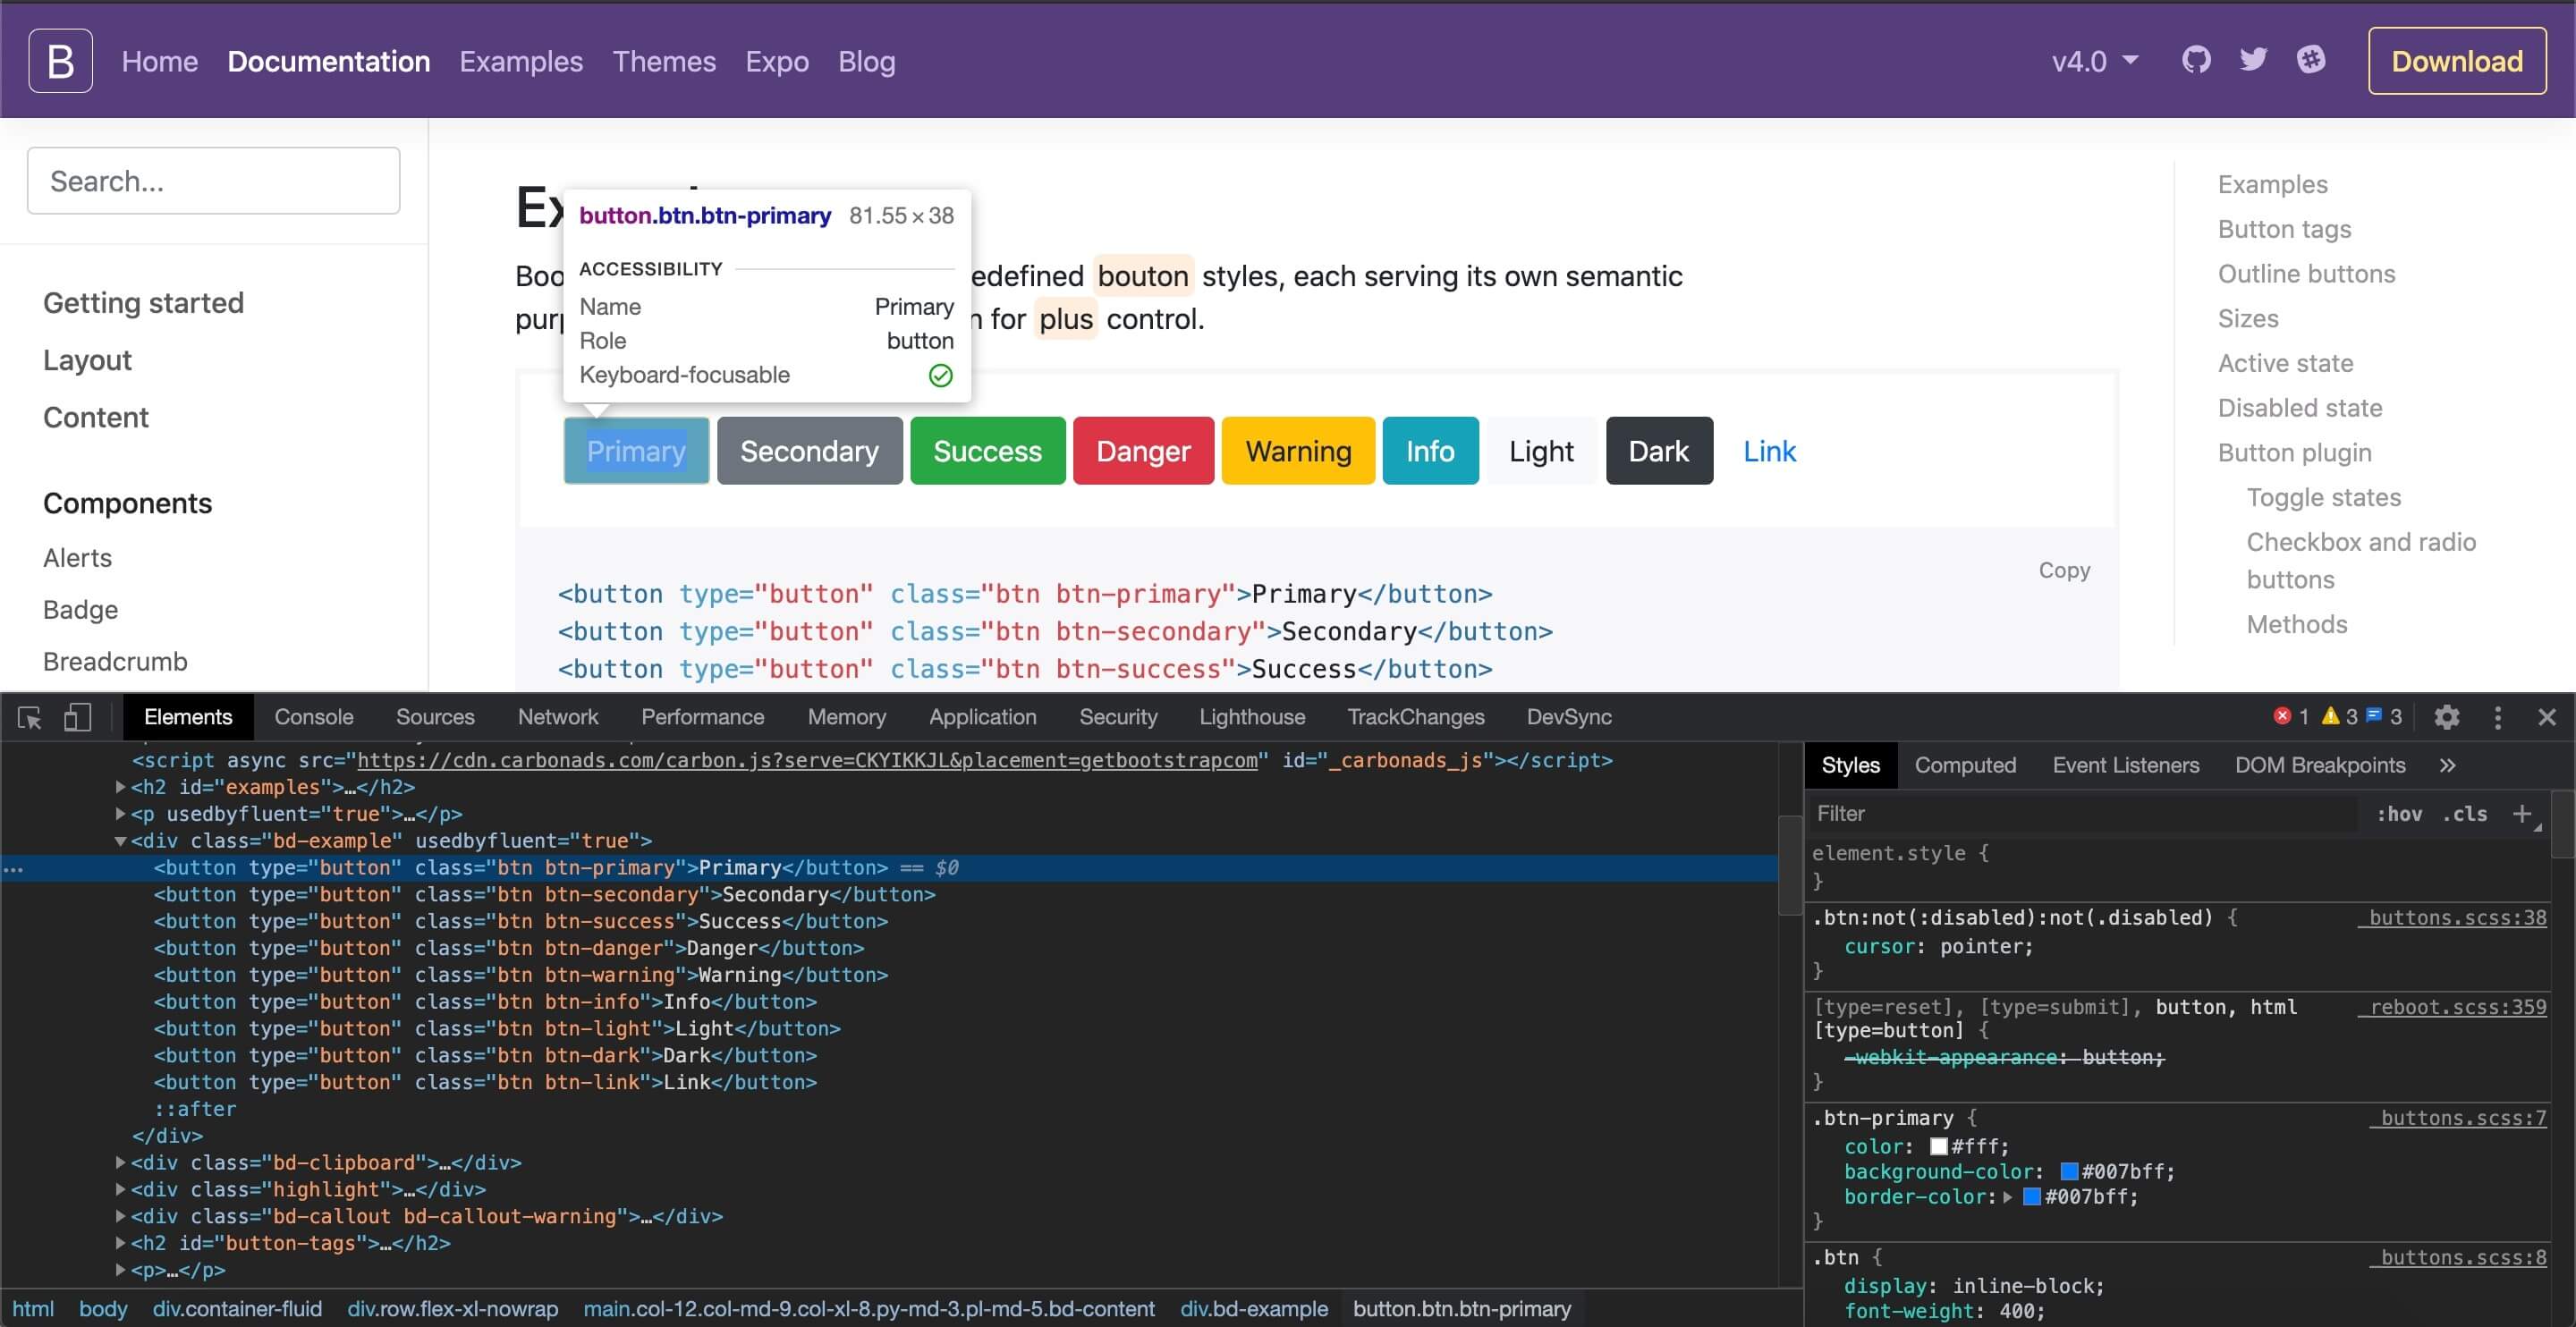Click the Warning example button

(x=1298, y=451)
